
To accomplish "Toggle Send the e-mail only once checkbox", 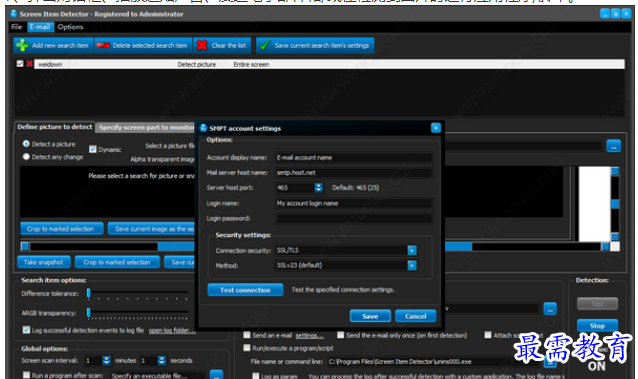I will coord(341,335).
